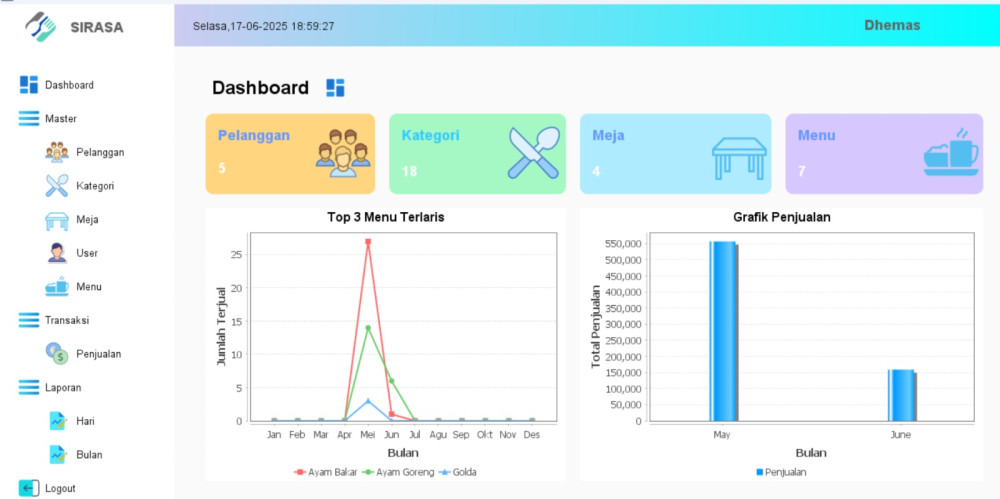Open the Dashboard sidebar entry

pos(70,85)
